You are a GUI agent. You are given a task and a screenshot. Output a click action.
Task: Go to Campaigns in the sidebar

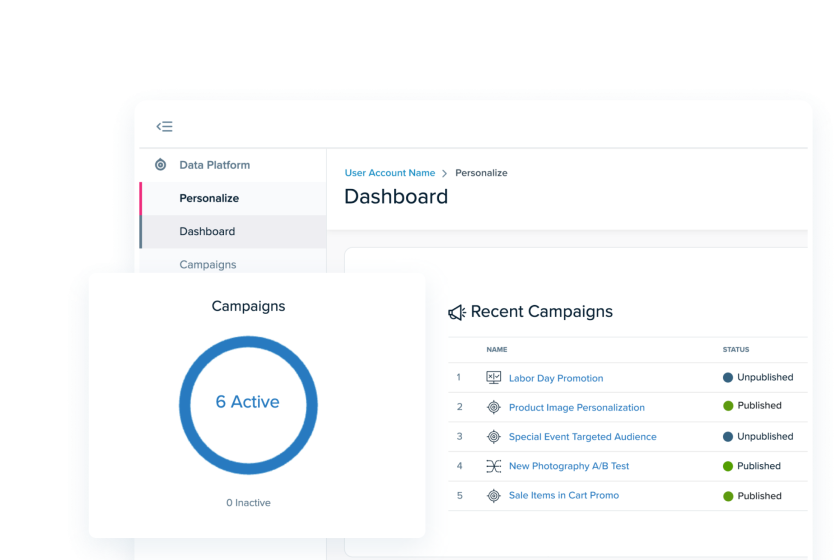pos(208,265)
